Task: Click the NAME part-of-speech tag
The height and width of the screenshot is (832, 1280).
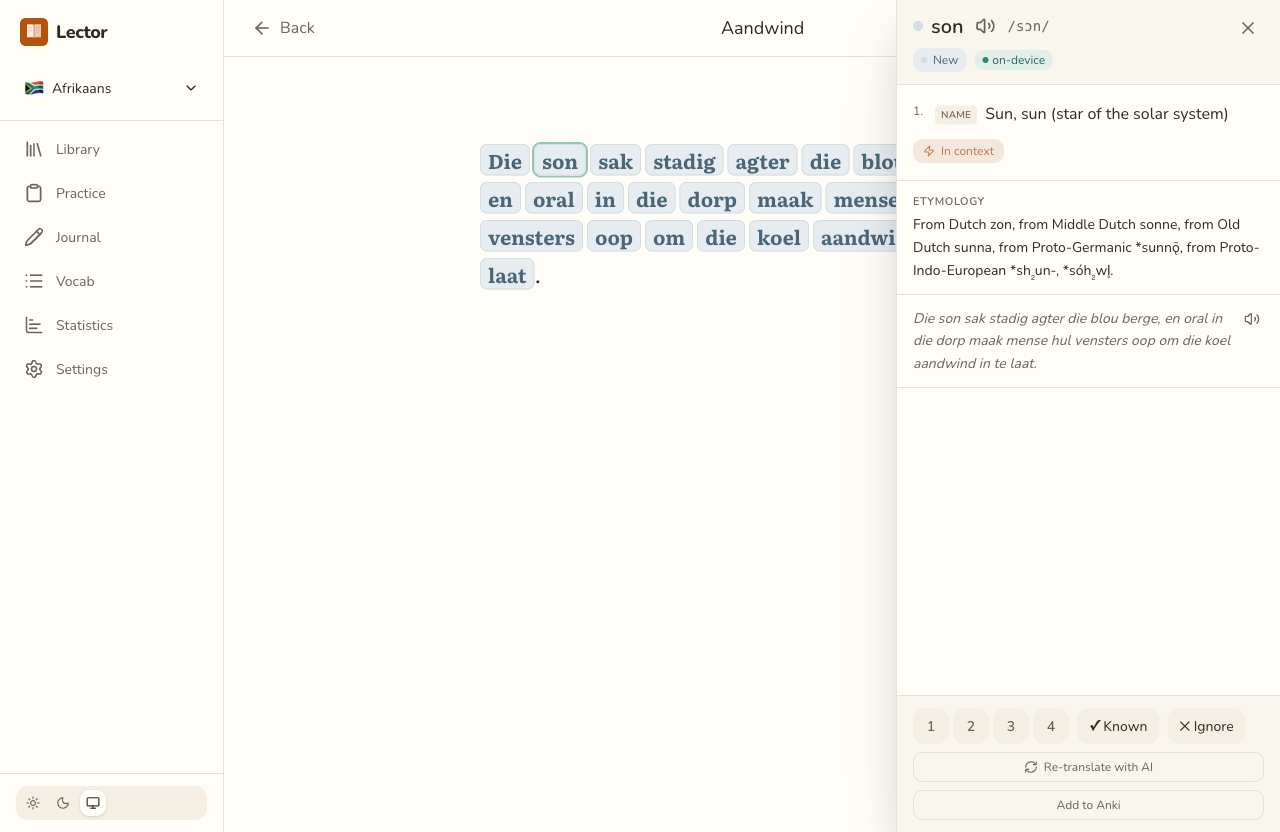Action: tap(956, 115)
